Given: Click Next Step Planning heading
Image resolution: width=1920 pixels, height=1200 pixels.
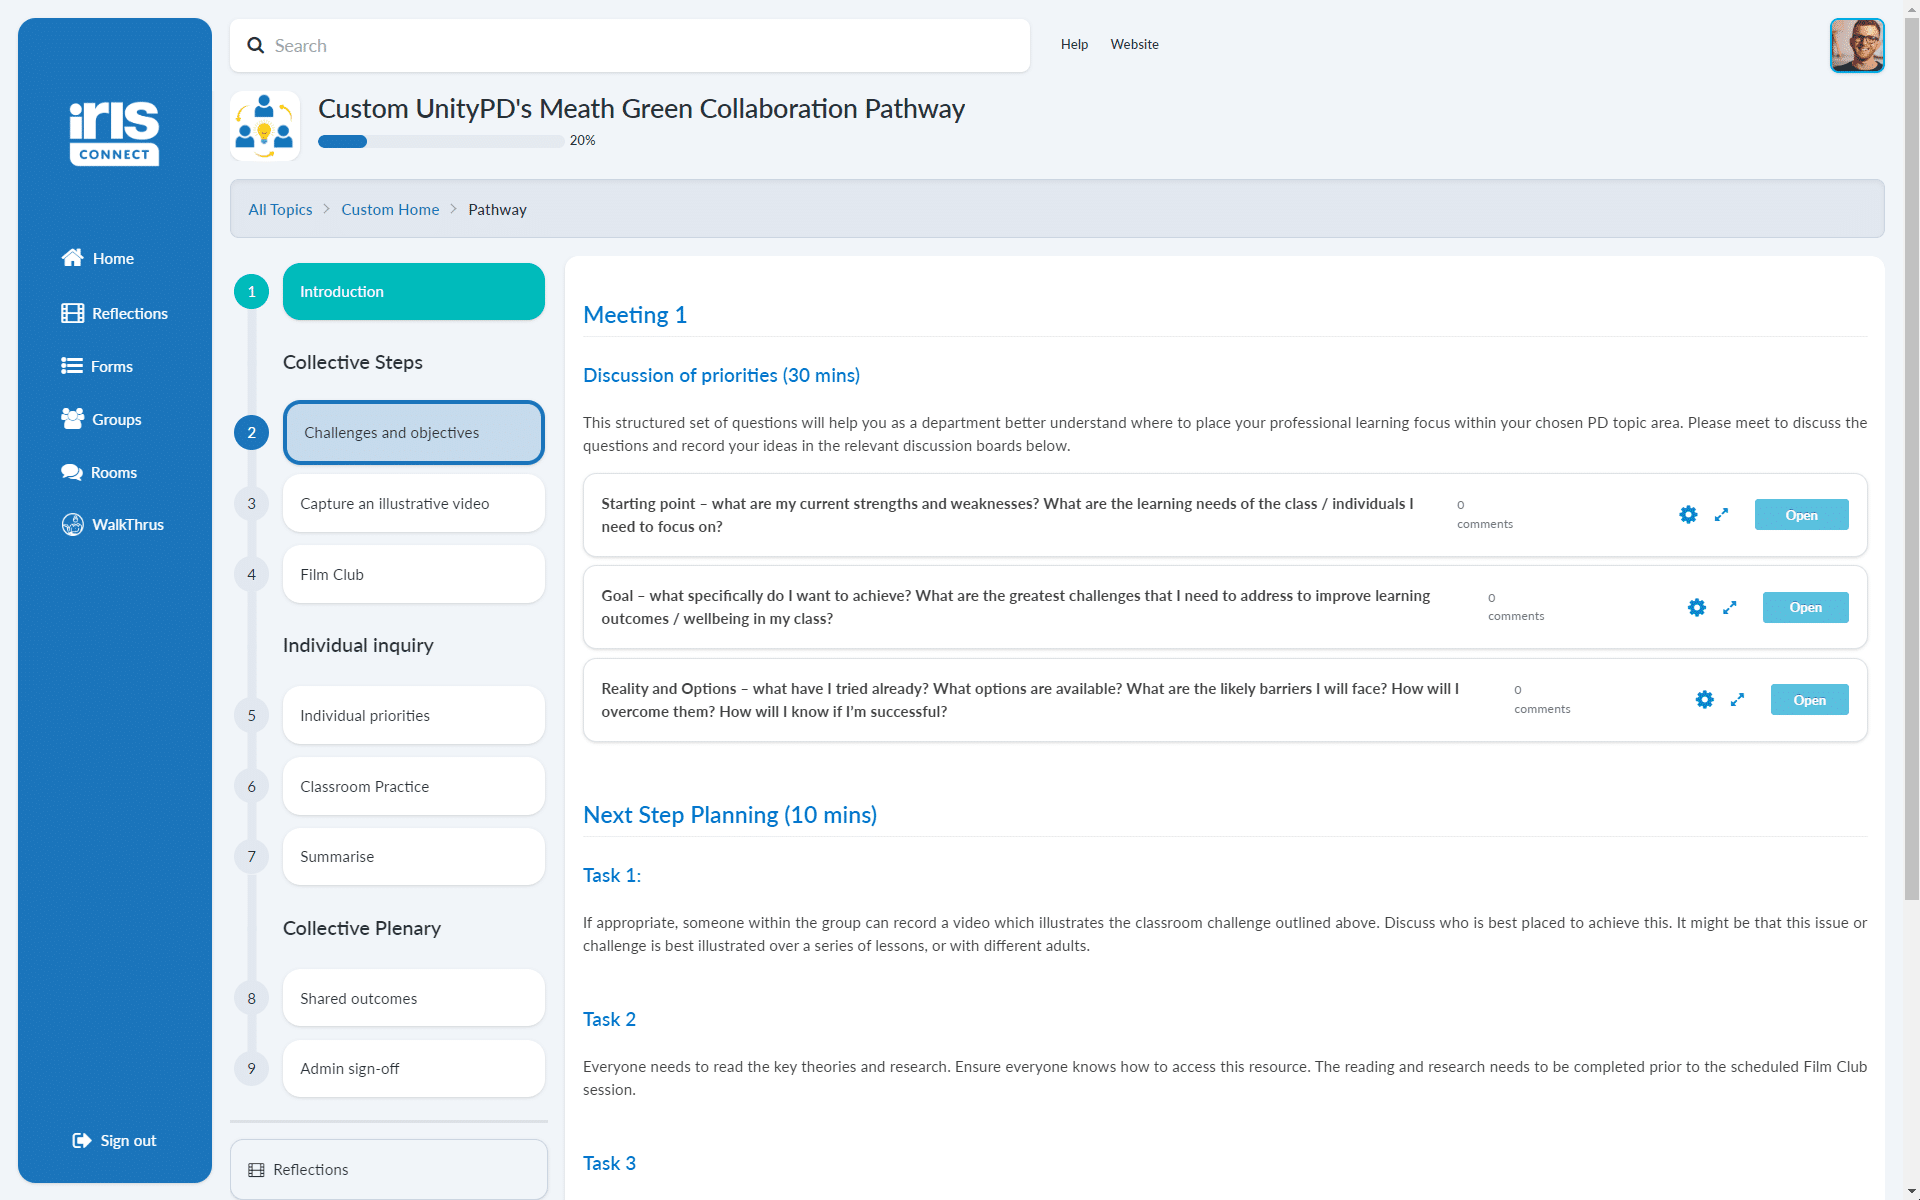Looking at the screenshot, I should (x=730, y=815).
